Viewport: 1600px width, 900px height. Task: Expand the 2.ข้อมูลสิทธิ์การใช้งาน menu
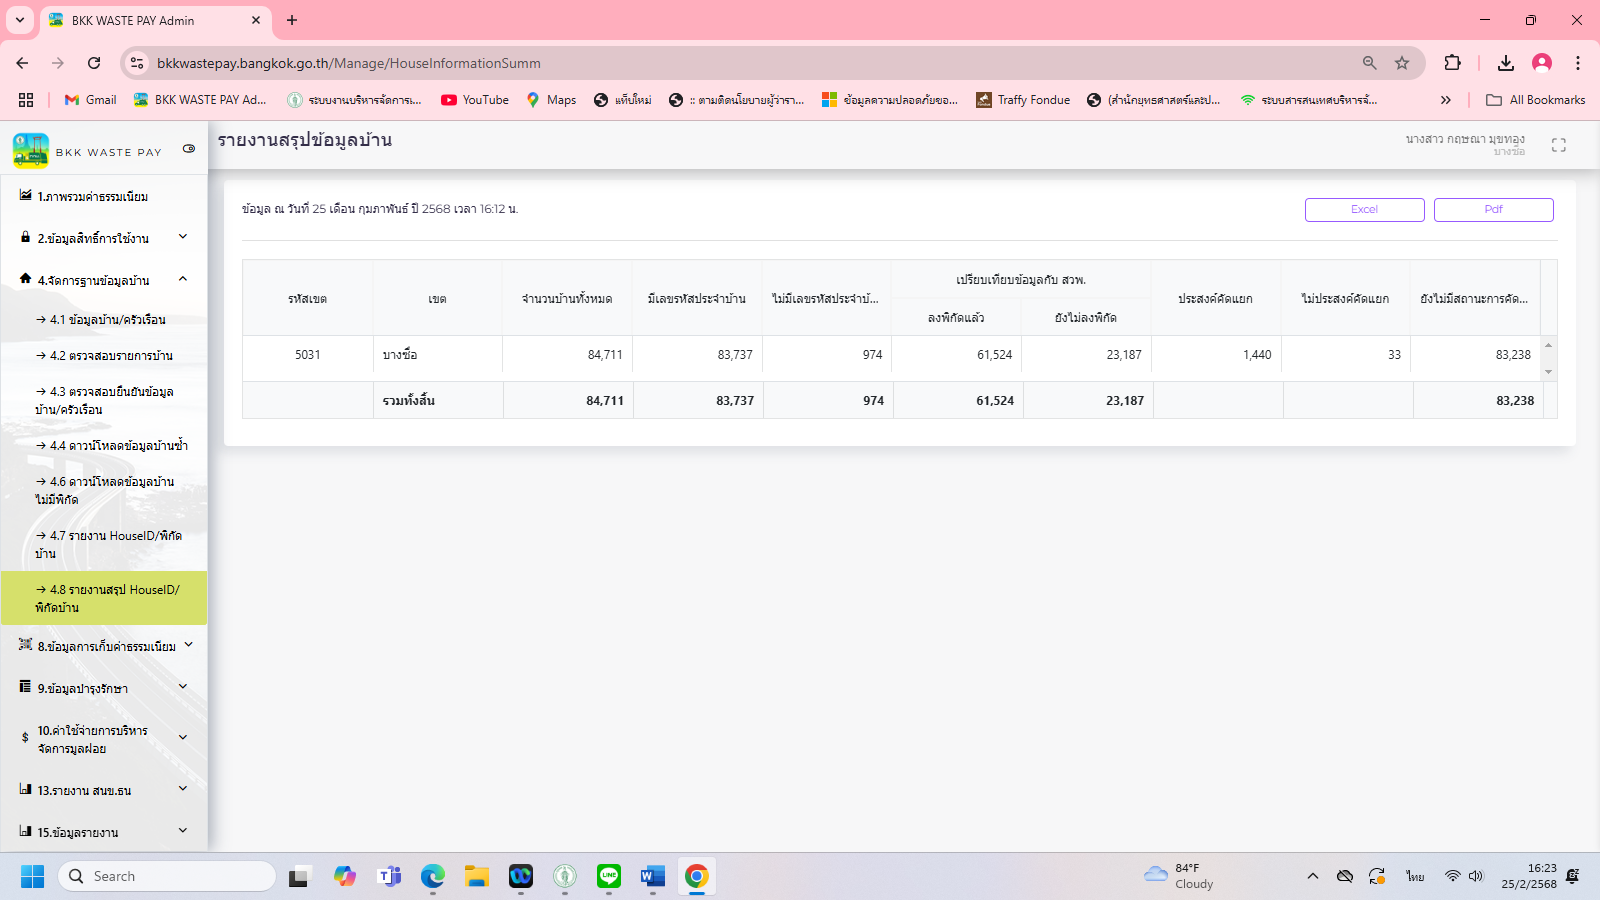(104, 238)
